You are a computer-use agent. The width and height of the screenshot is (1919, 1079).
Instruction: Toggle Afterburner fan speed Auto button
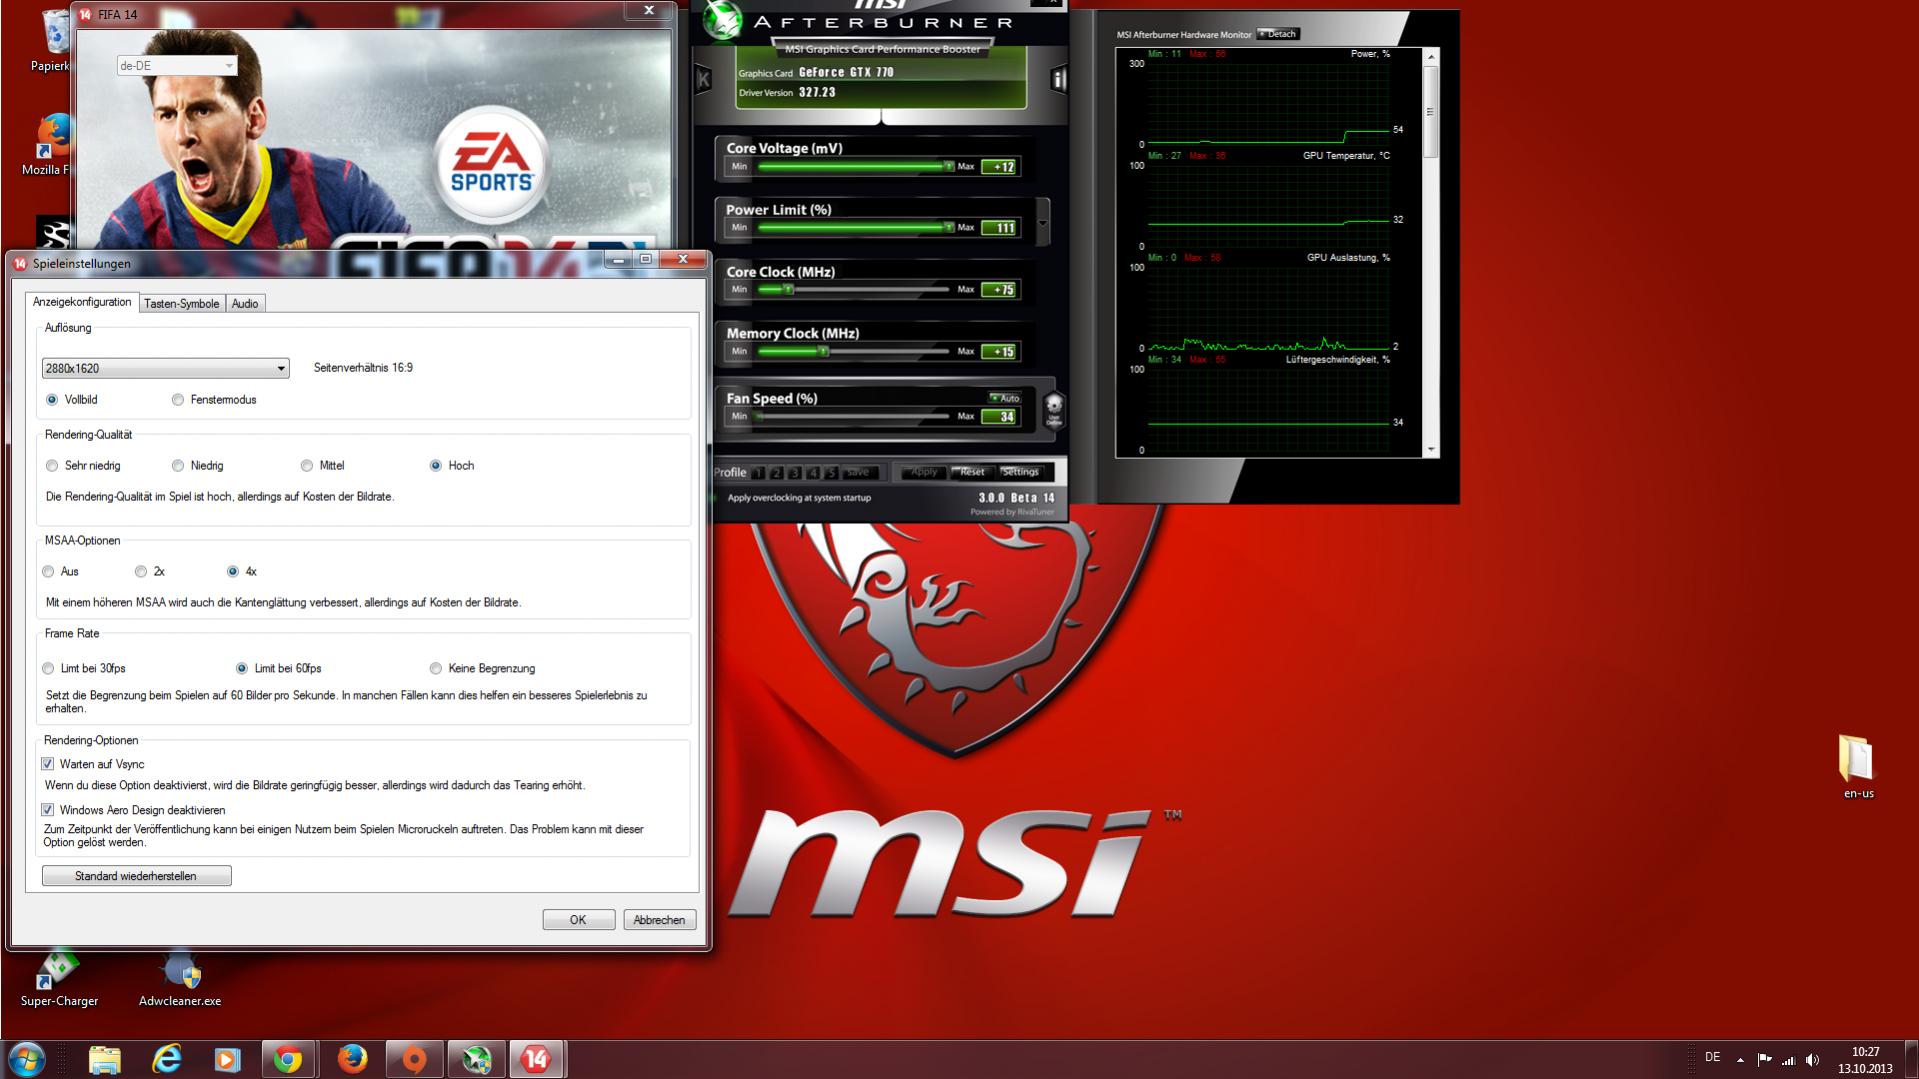tap(1005, 398)
